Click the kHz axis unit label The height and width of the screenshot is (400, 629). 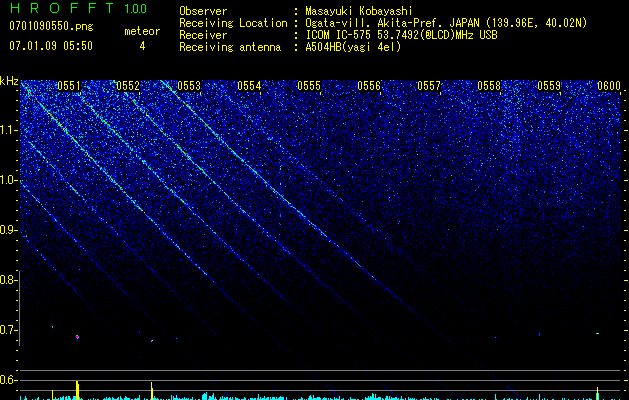click(9, 81)
